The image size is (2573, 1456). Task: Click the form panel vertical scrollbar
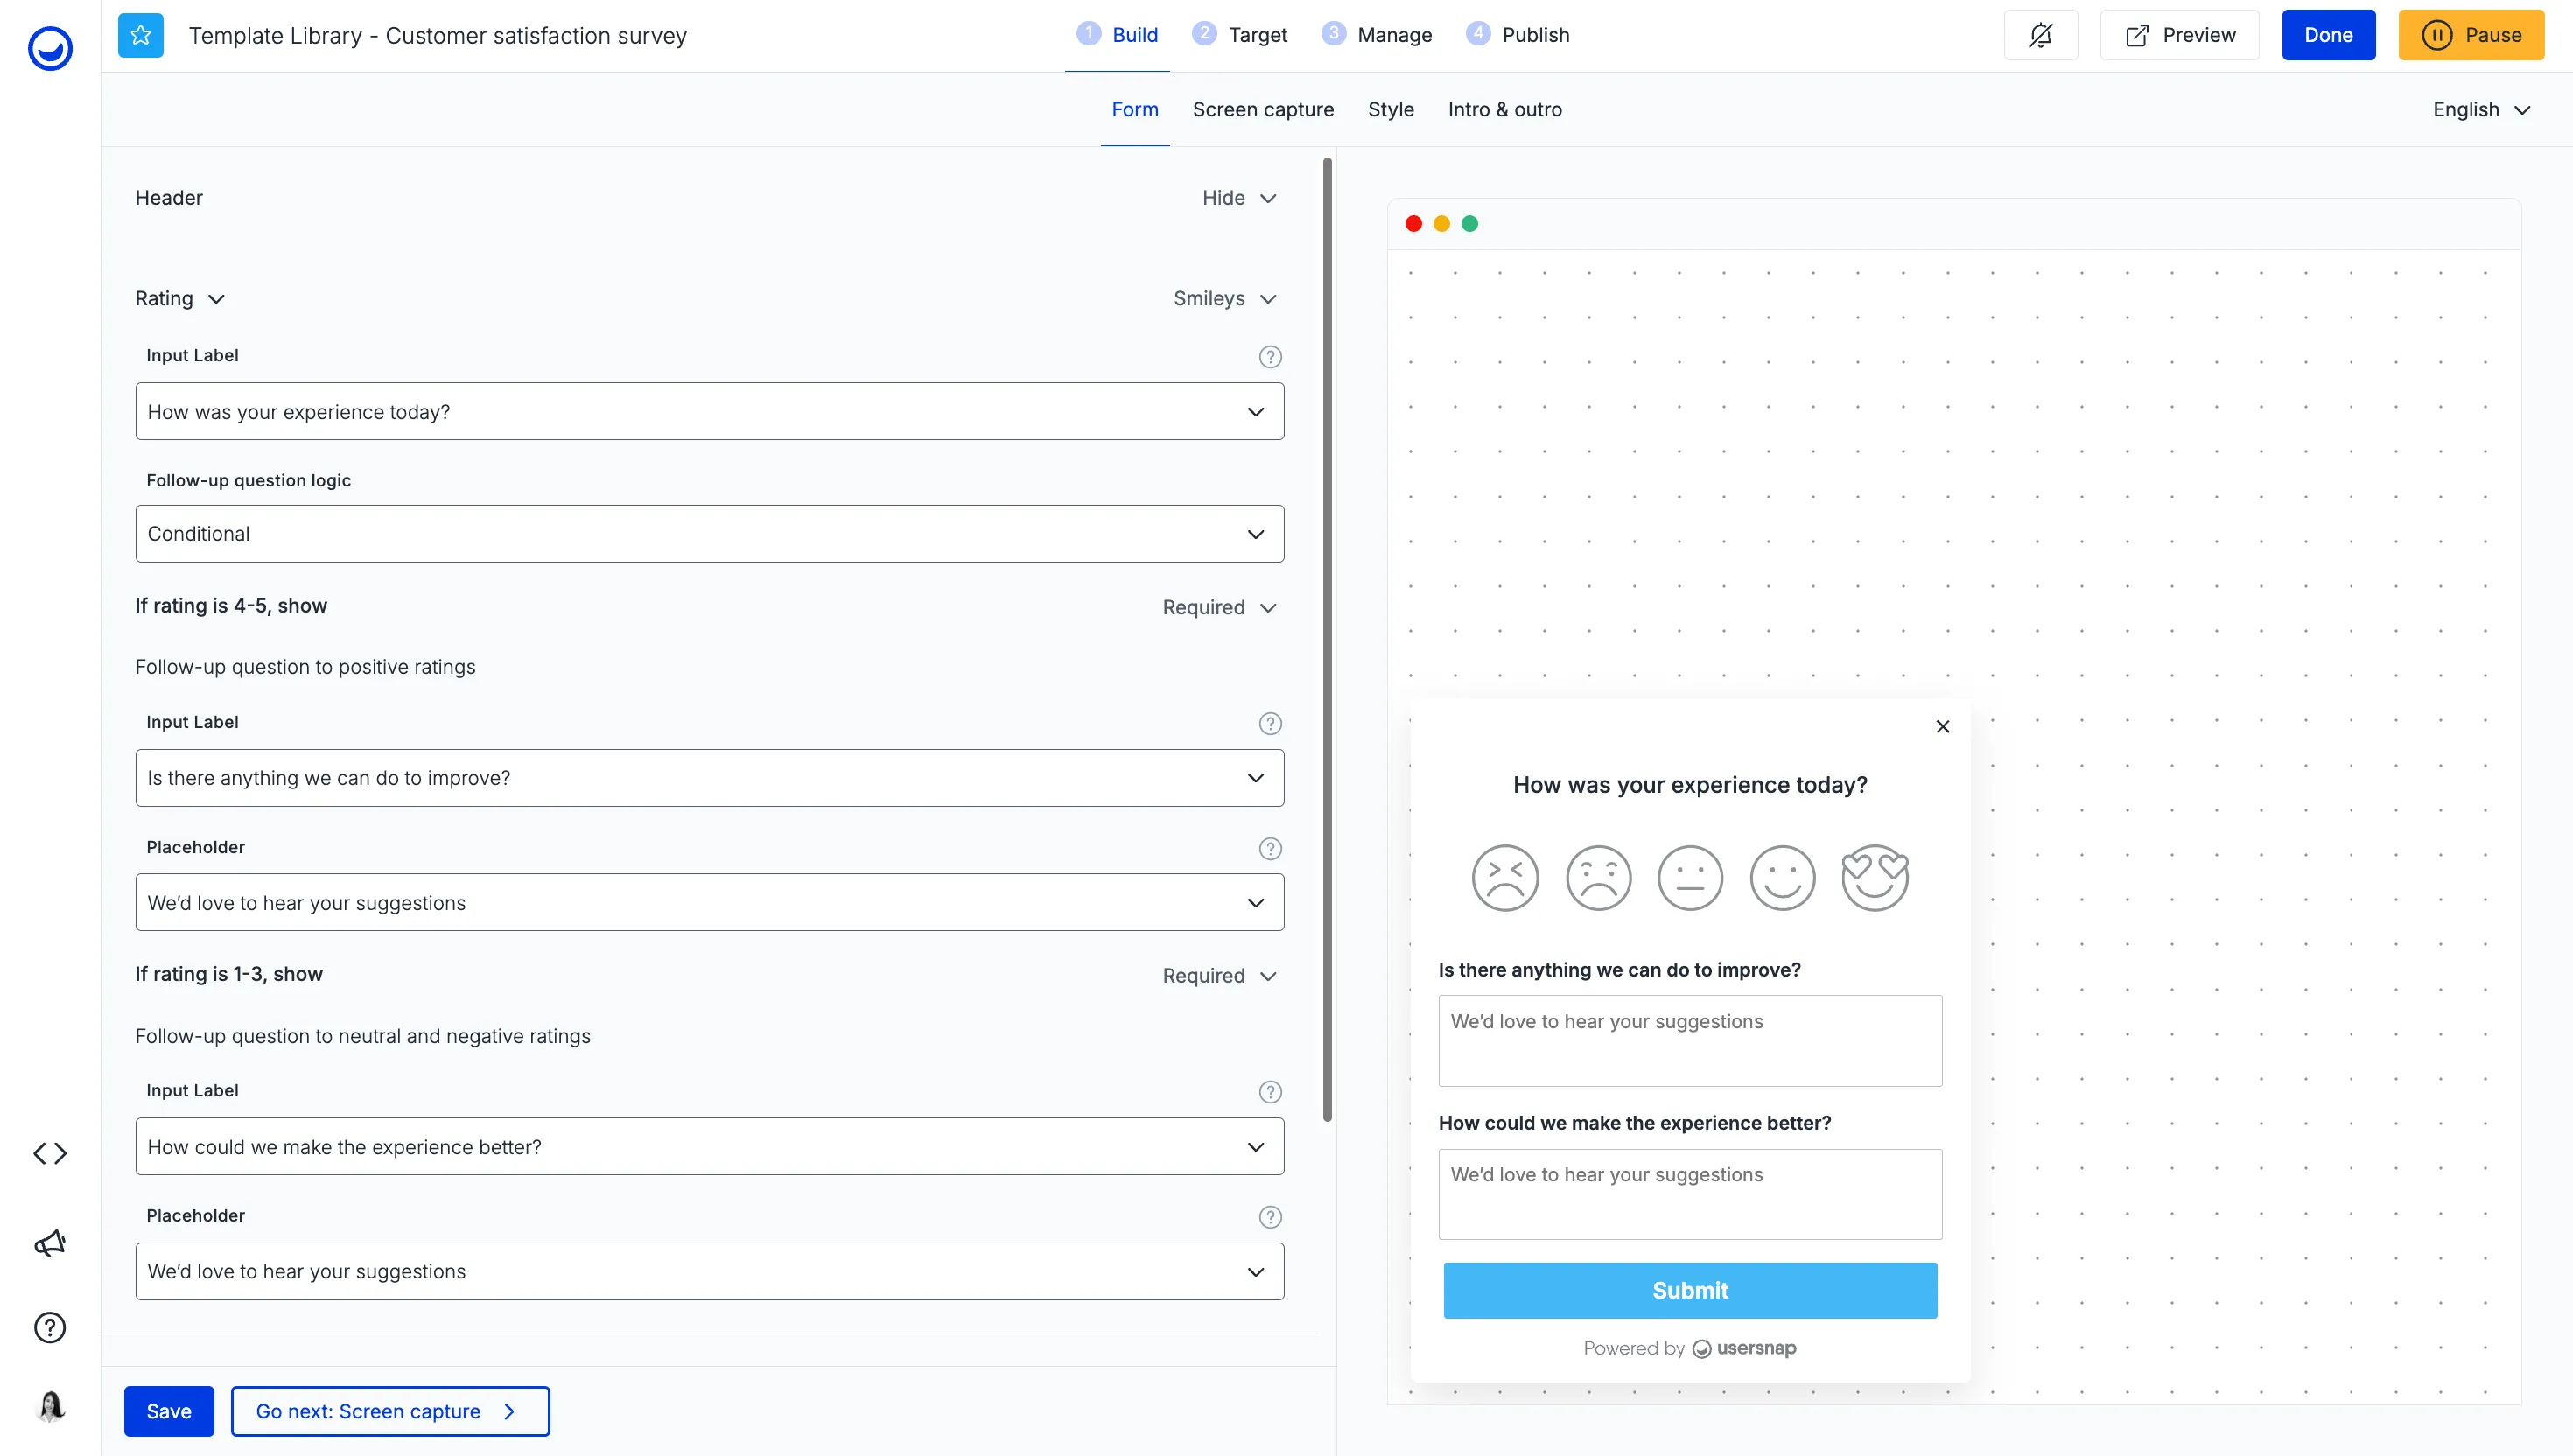pos(1327,640)
